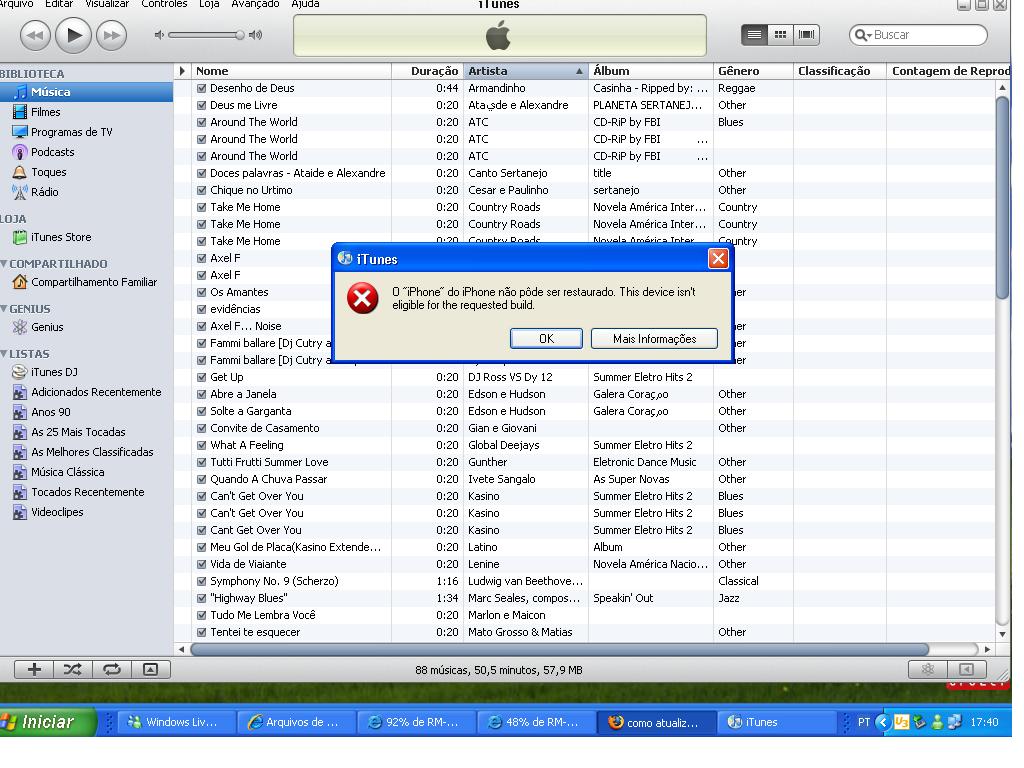Toggle repeat mode
The width and height of the screenshot is (1024, 768).
(x=112, y=669)
